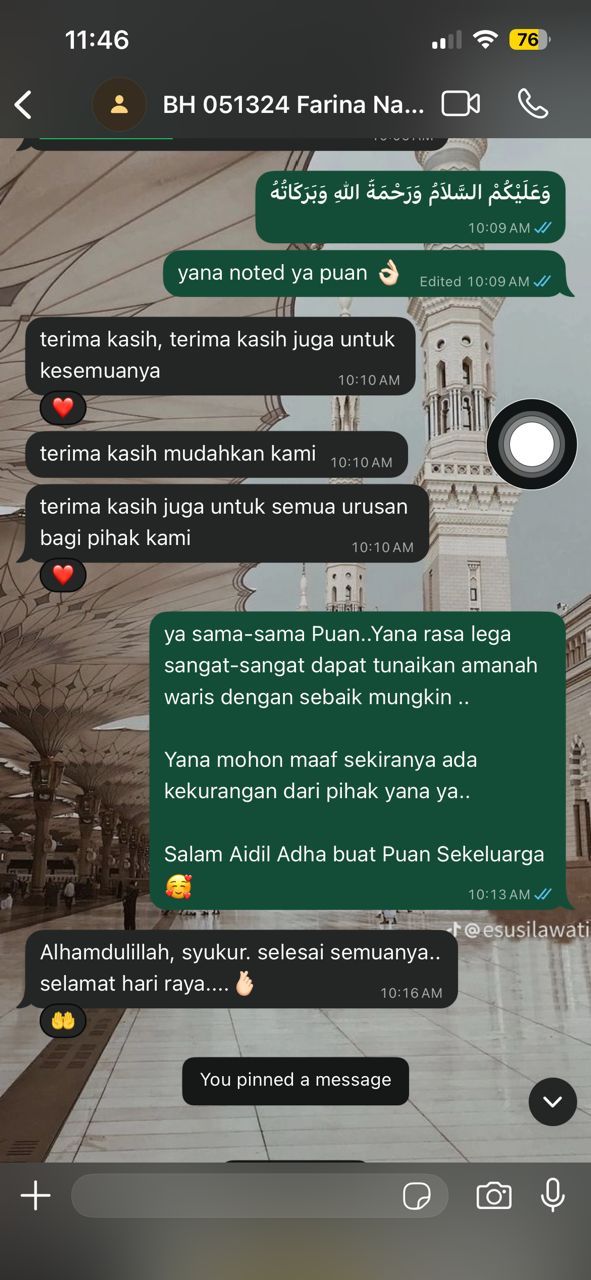Viewport: 591px width, 1280px height.
Task: Record a voice message with the microphone
Action: 553,1195
